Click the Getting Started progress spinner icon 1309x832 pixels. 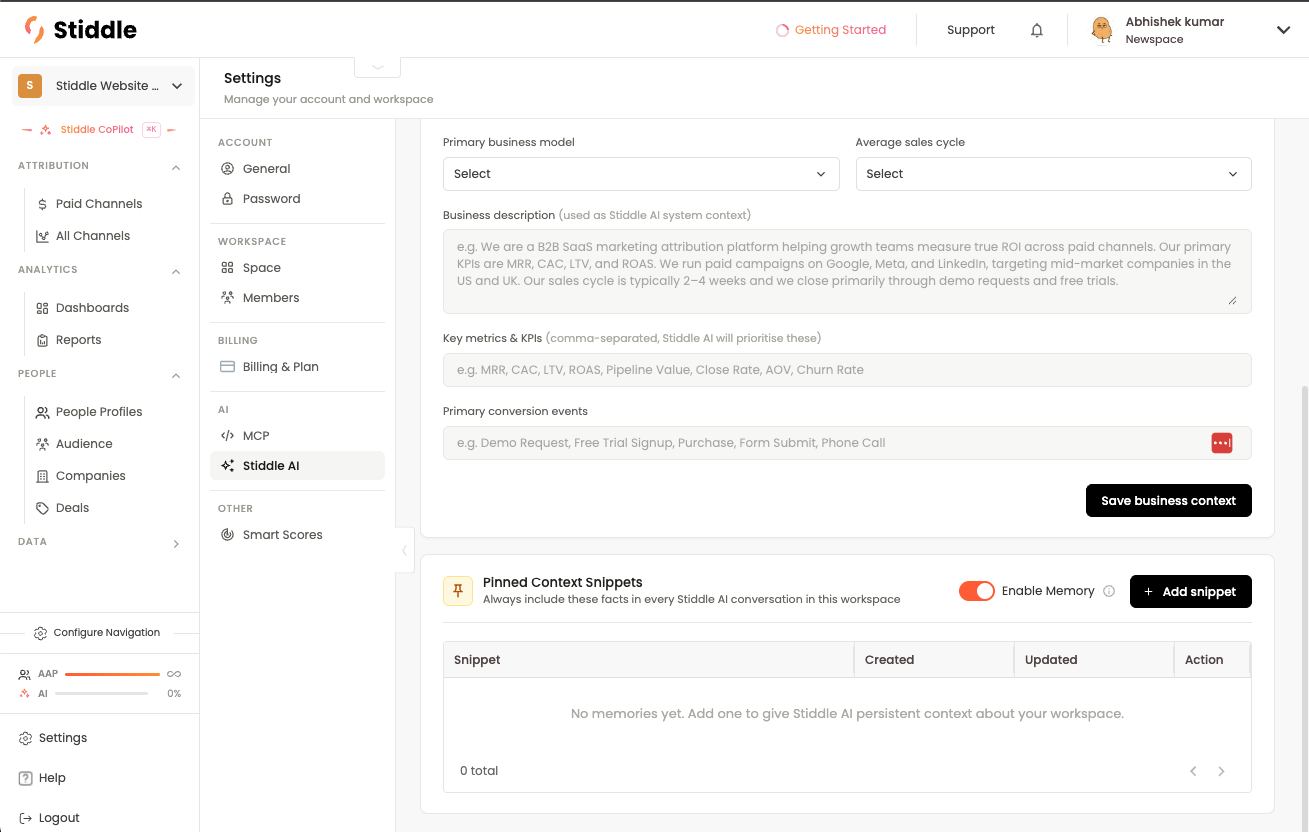(783, 30)
